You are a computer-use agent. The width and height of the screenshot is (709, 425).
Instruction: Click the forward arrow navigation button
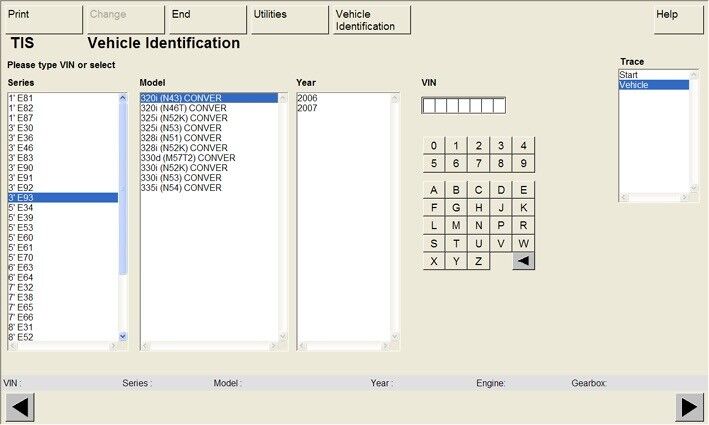click(689, 407)
